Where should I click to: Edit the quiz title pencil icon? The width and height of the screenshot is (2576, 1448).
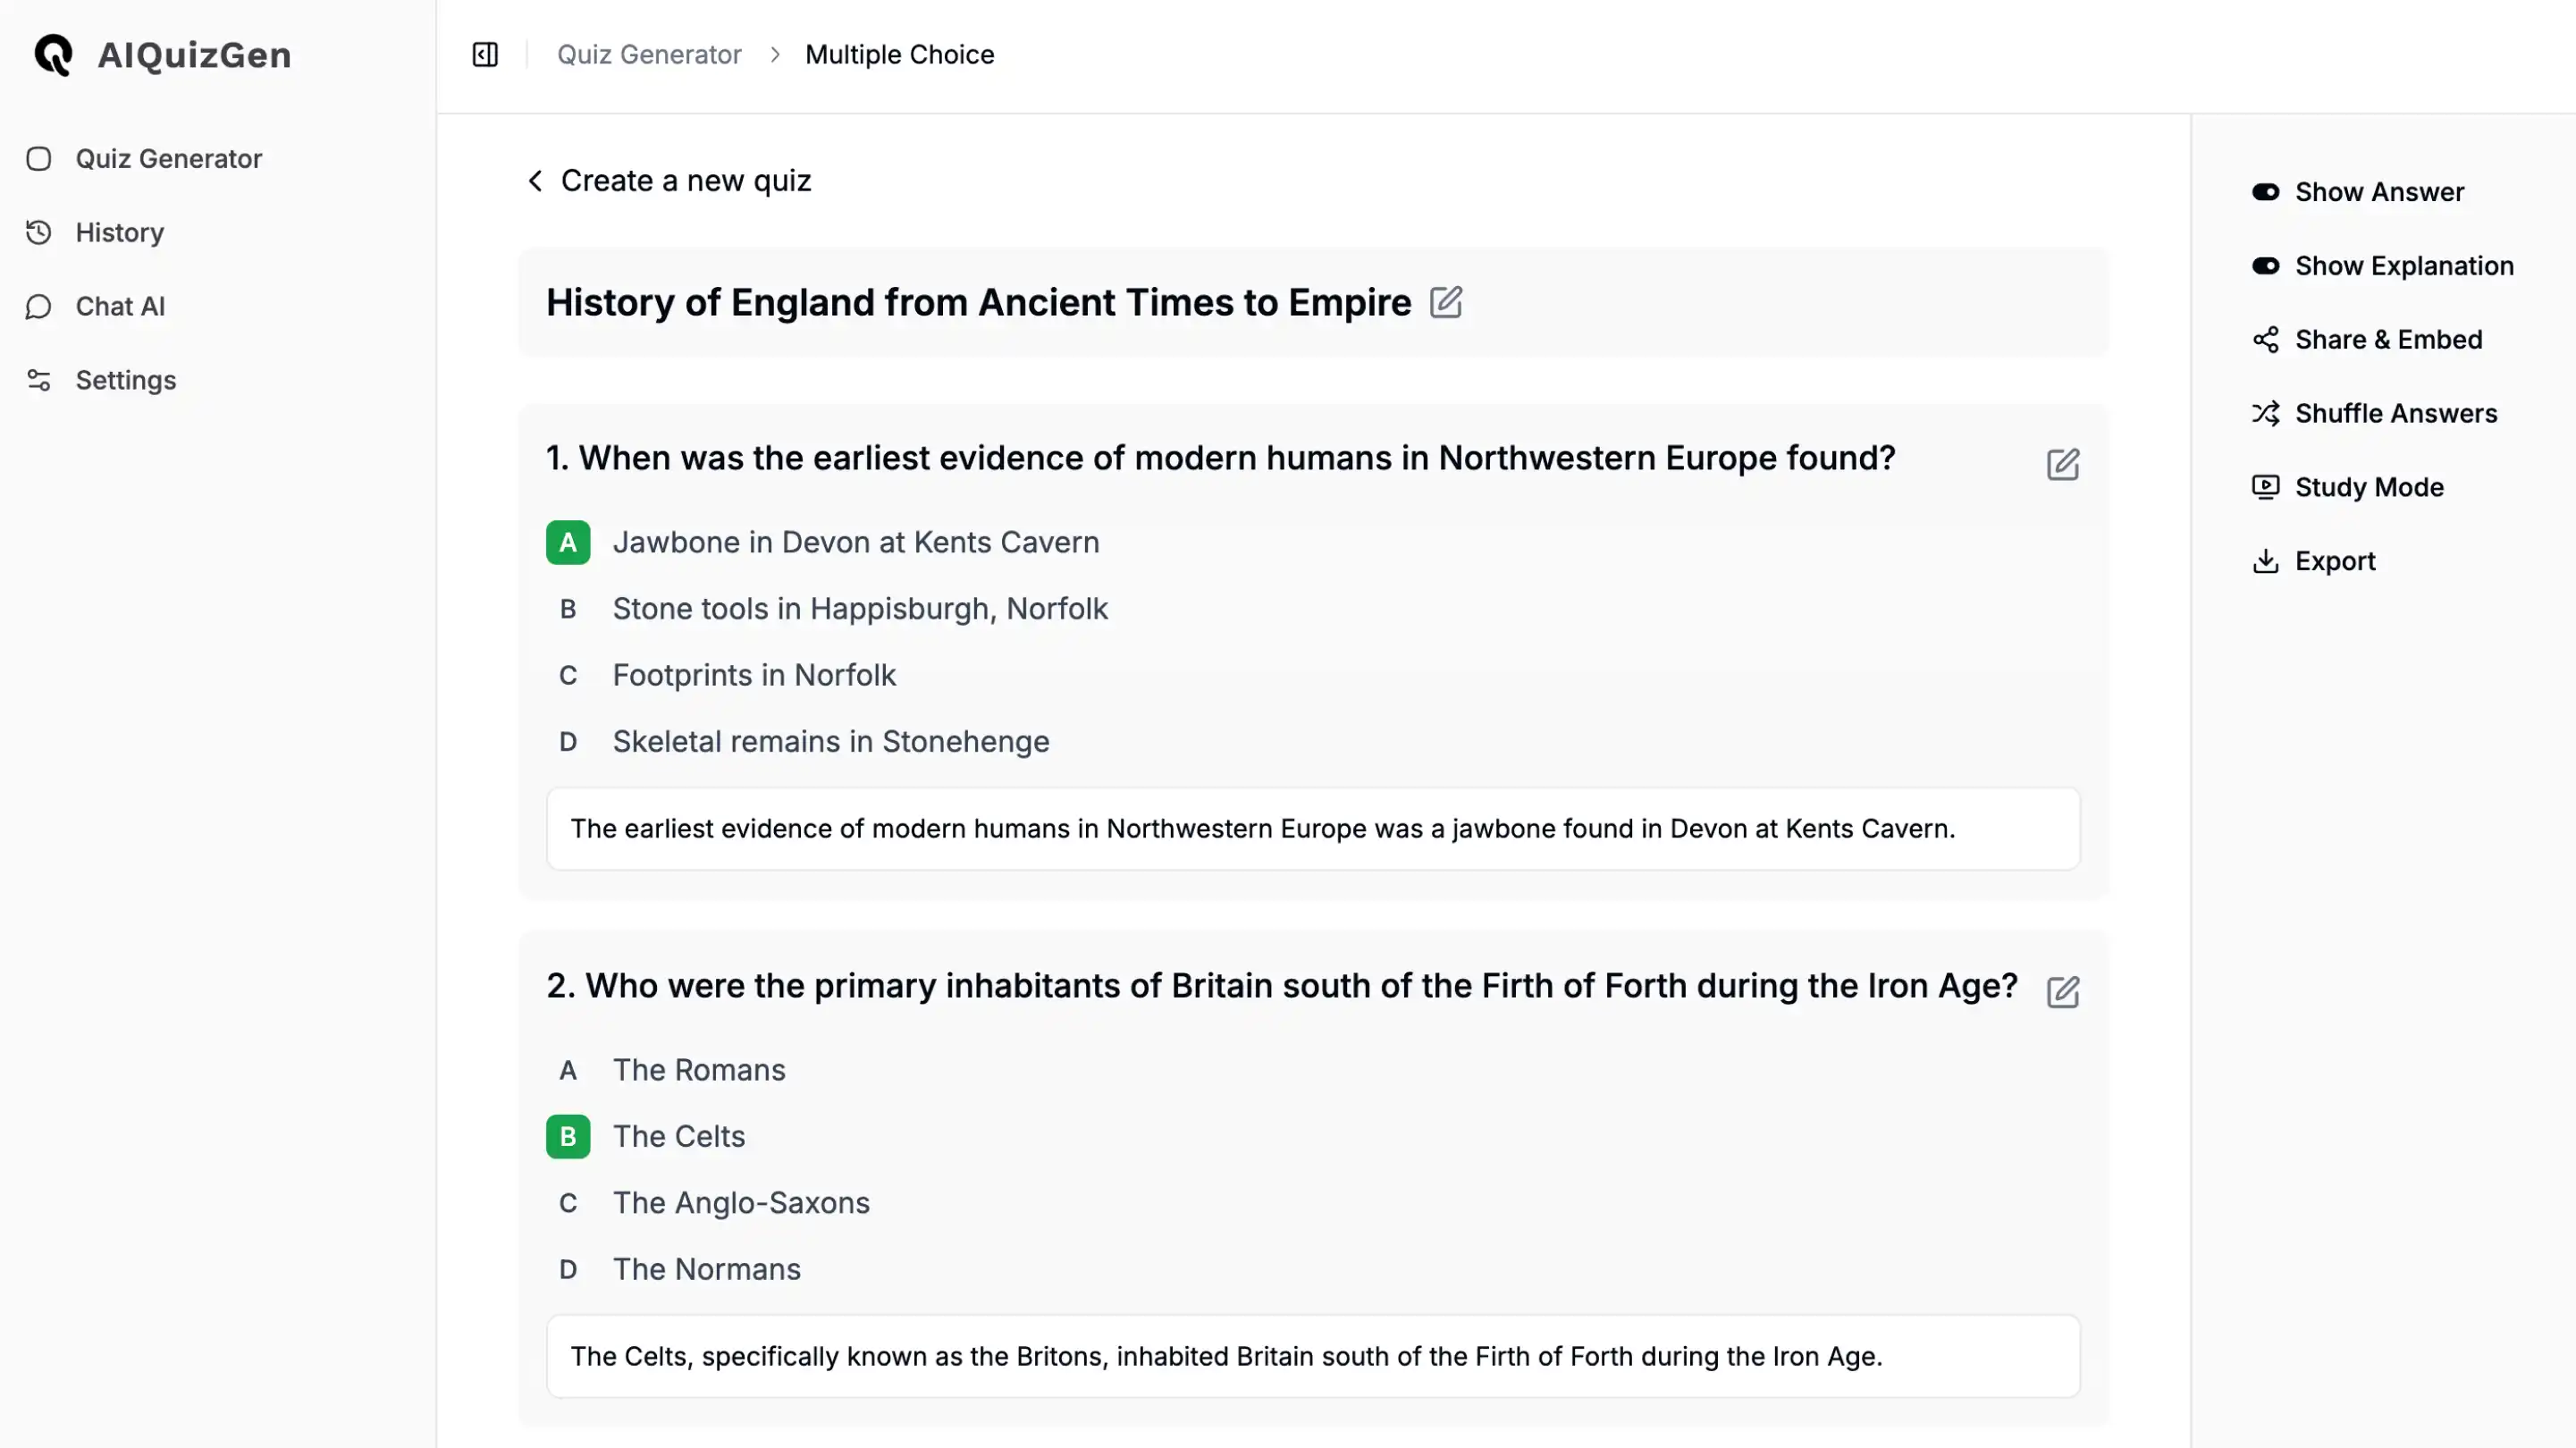tap(1446, 302)
